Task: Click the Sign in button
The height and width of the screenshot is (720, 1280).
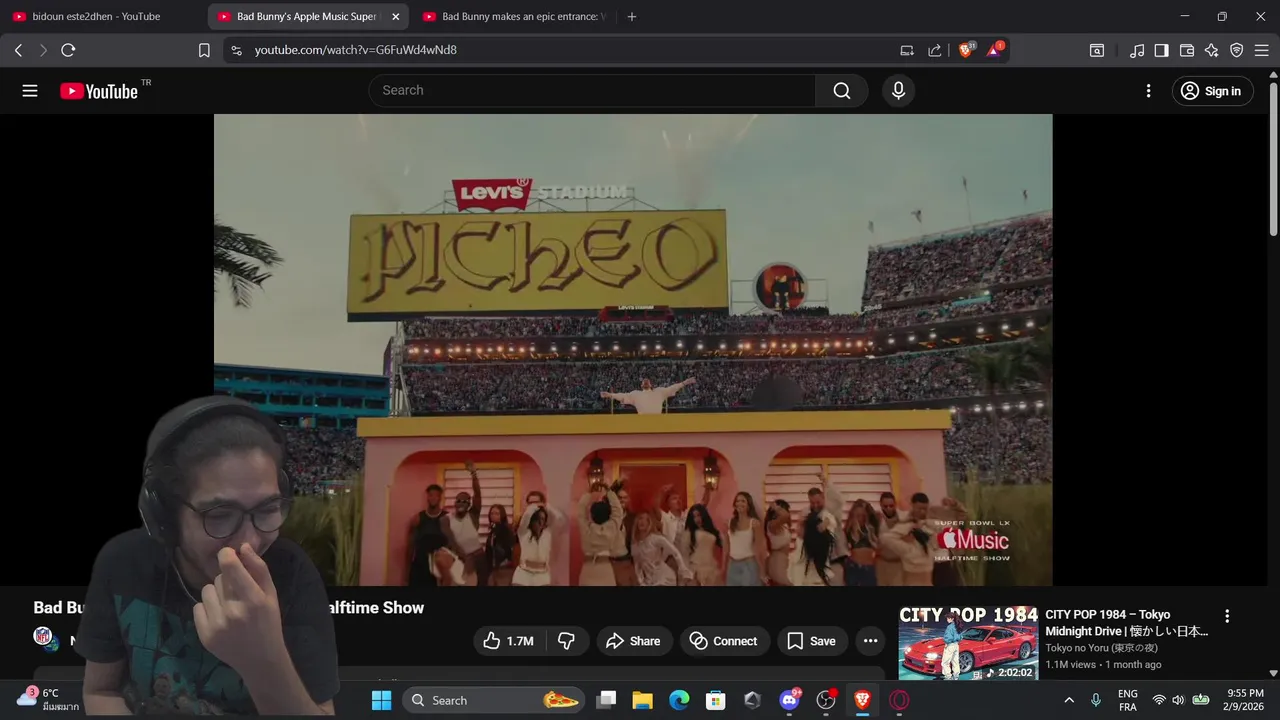Action: click(1212, 91)
